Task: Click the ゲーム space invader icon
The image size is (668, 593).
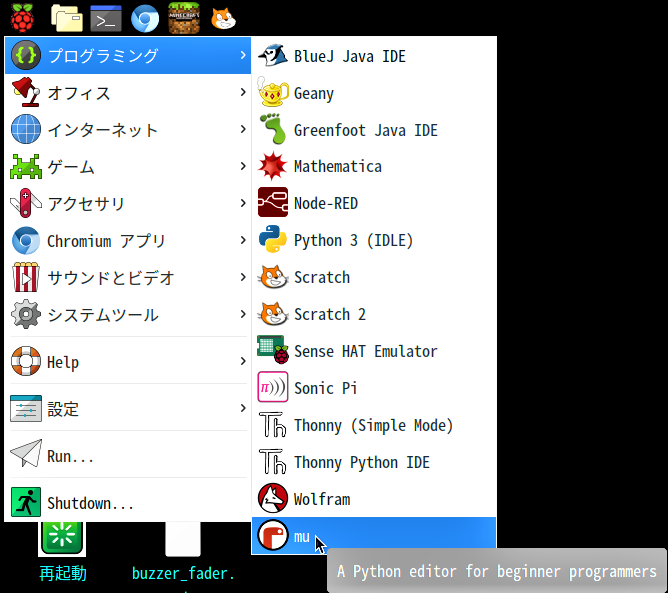Action: [26, 167]
